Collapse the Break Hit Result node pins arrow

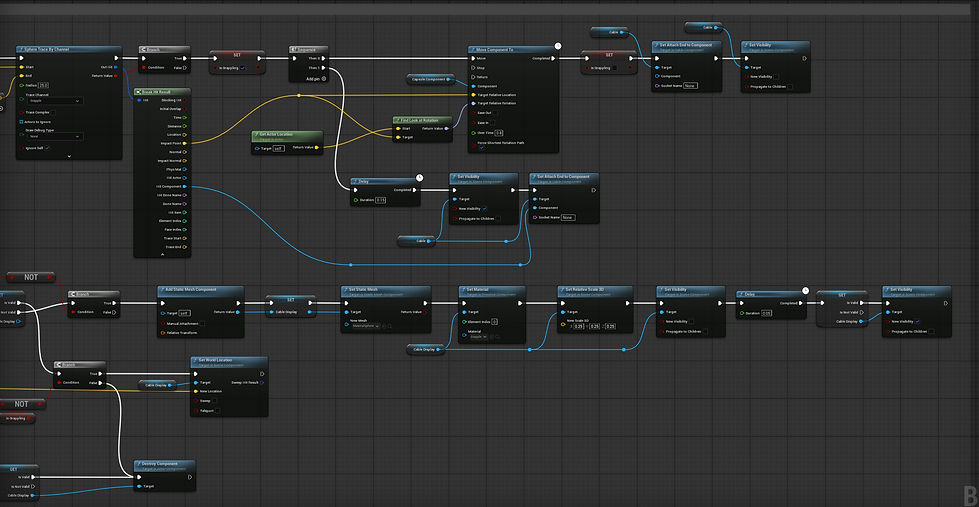click(x=162, y=254)
